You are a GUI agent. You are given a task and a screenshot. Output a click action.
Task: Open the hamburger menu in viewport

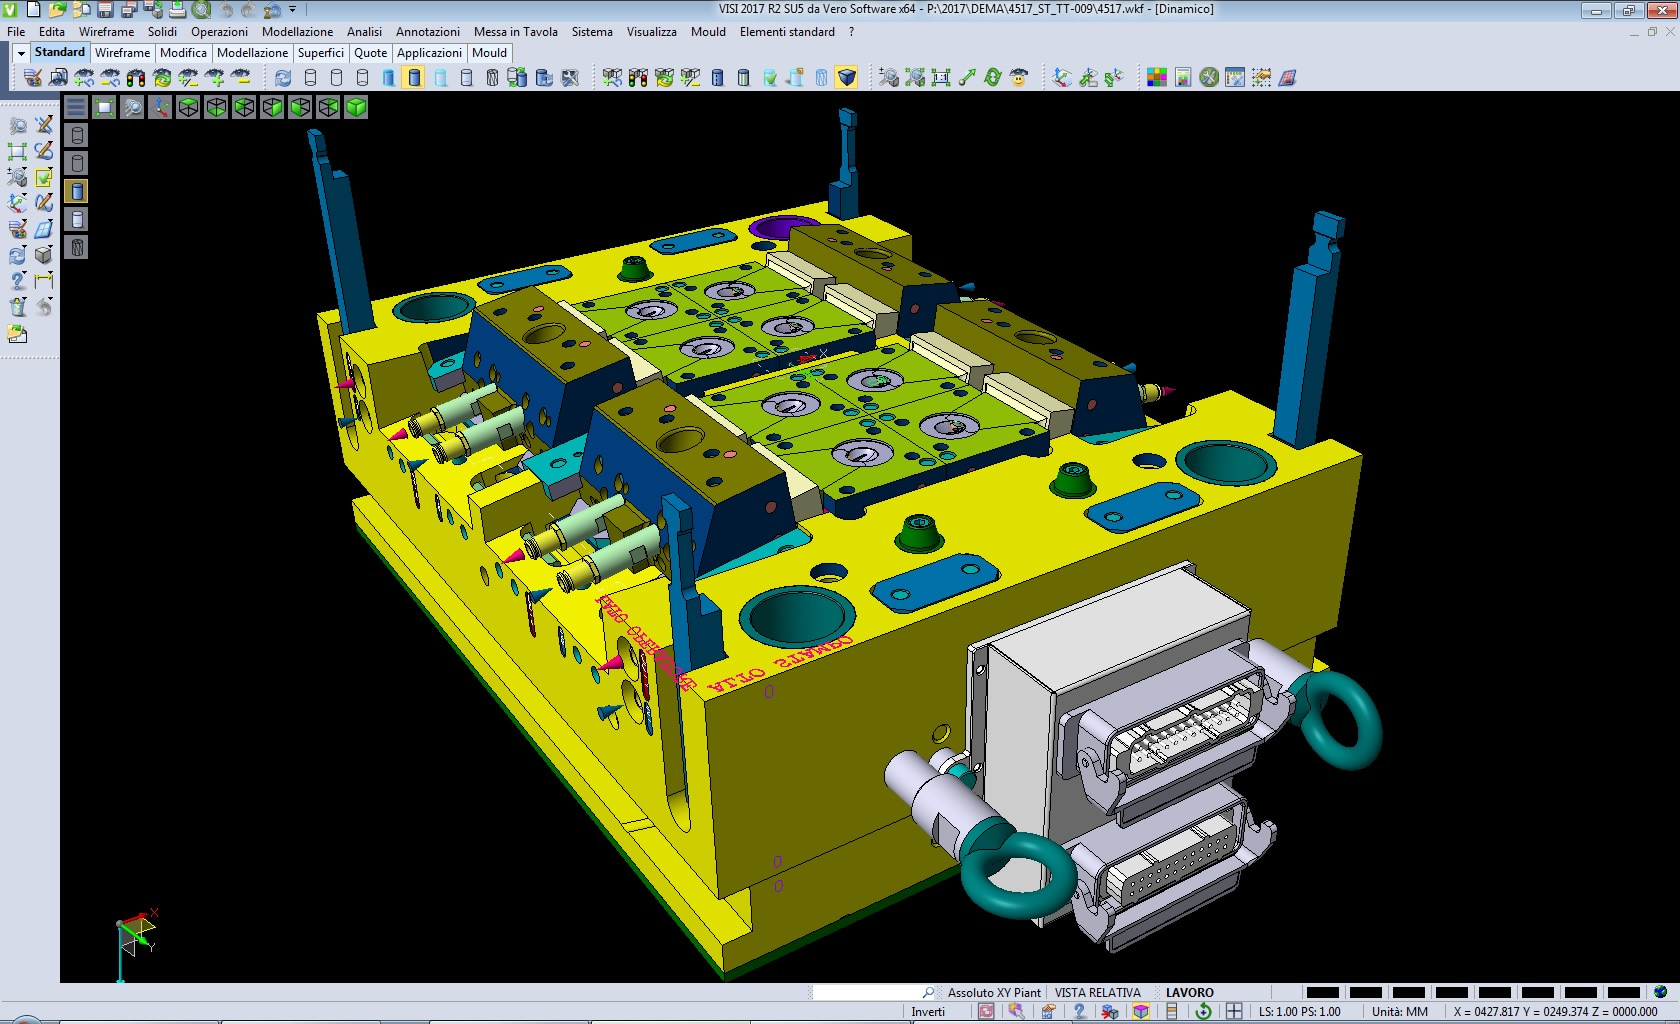click(76, 107)
